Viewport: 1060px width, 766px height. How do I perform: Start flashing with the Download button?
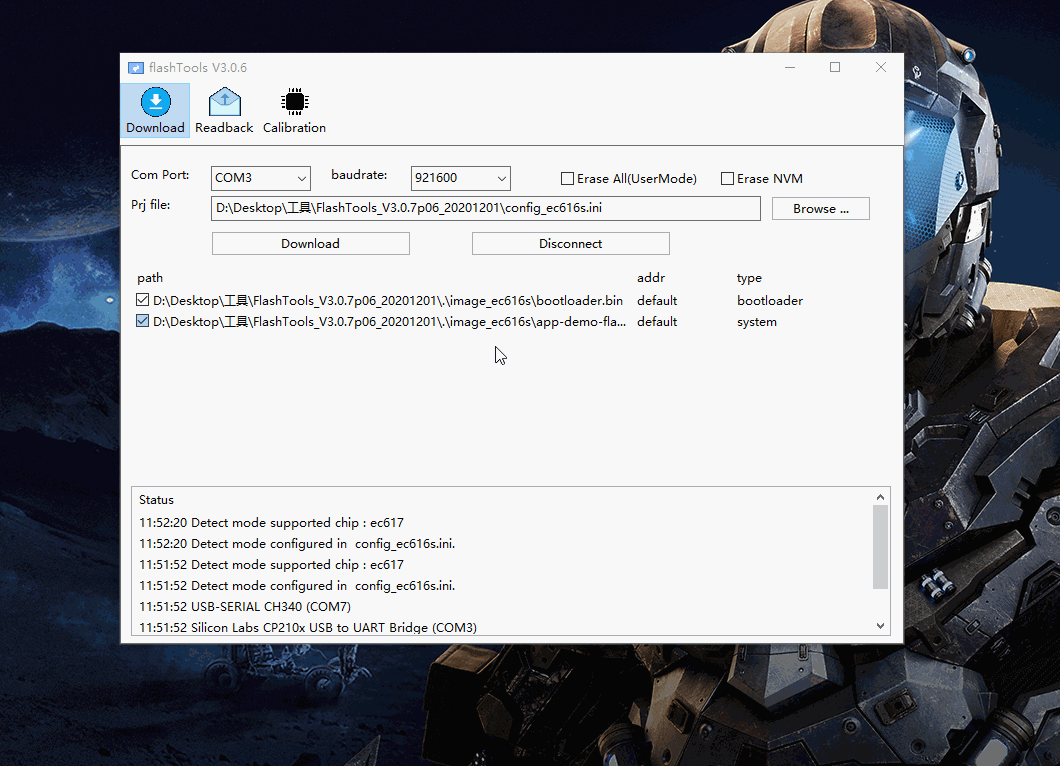click(x=310, y=243)
